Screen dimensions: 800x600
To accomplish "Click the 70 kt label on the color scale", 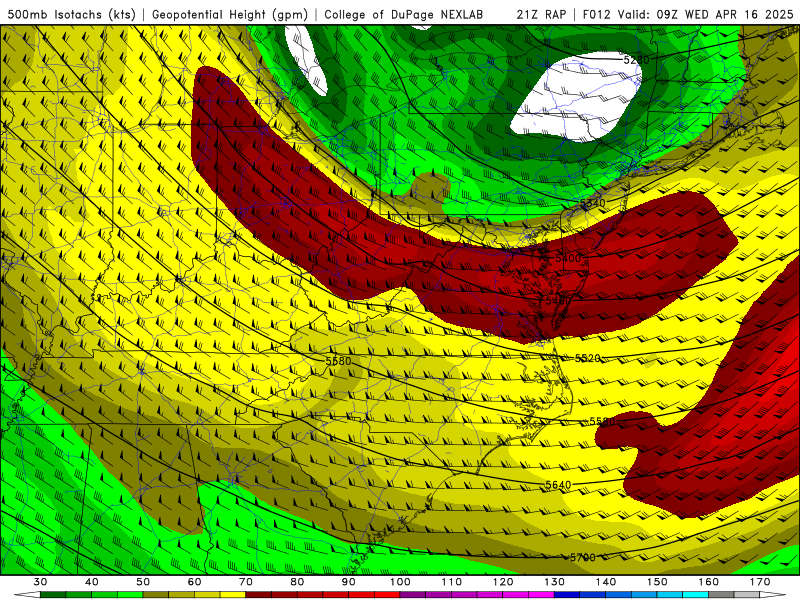I will [246, 582].
